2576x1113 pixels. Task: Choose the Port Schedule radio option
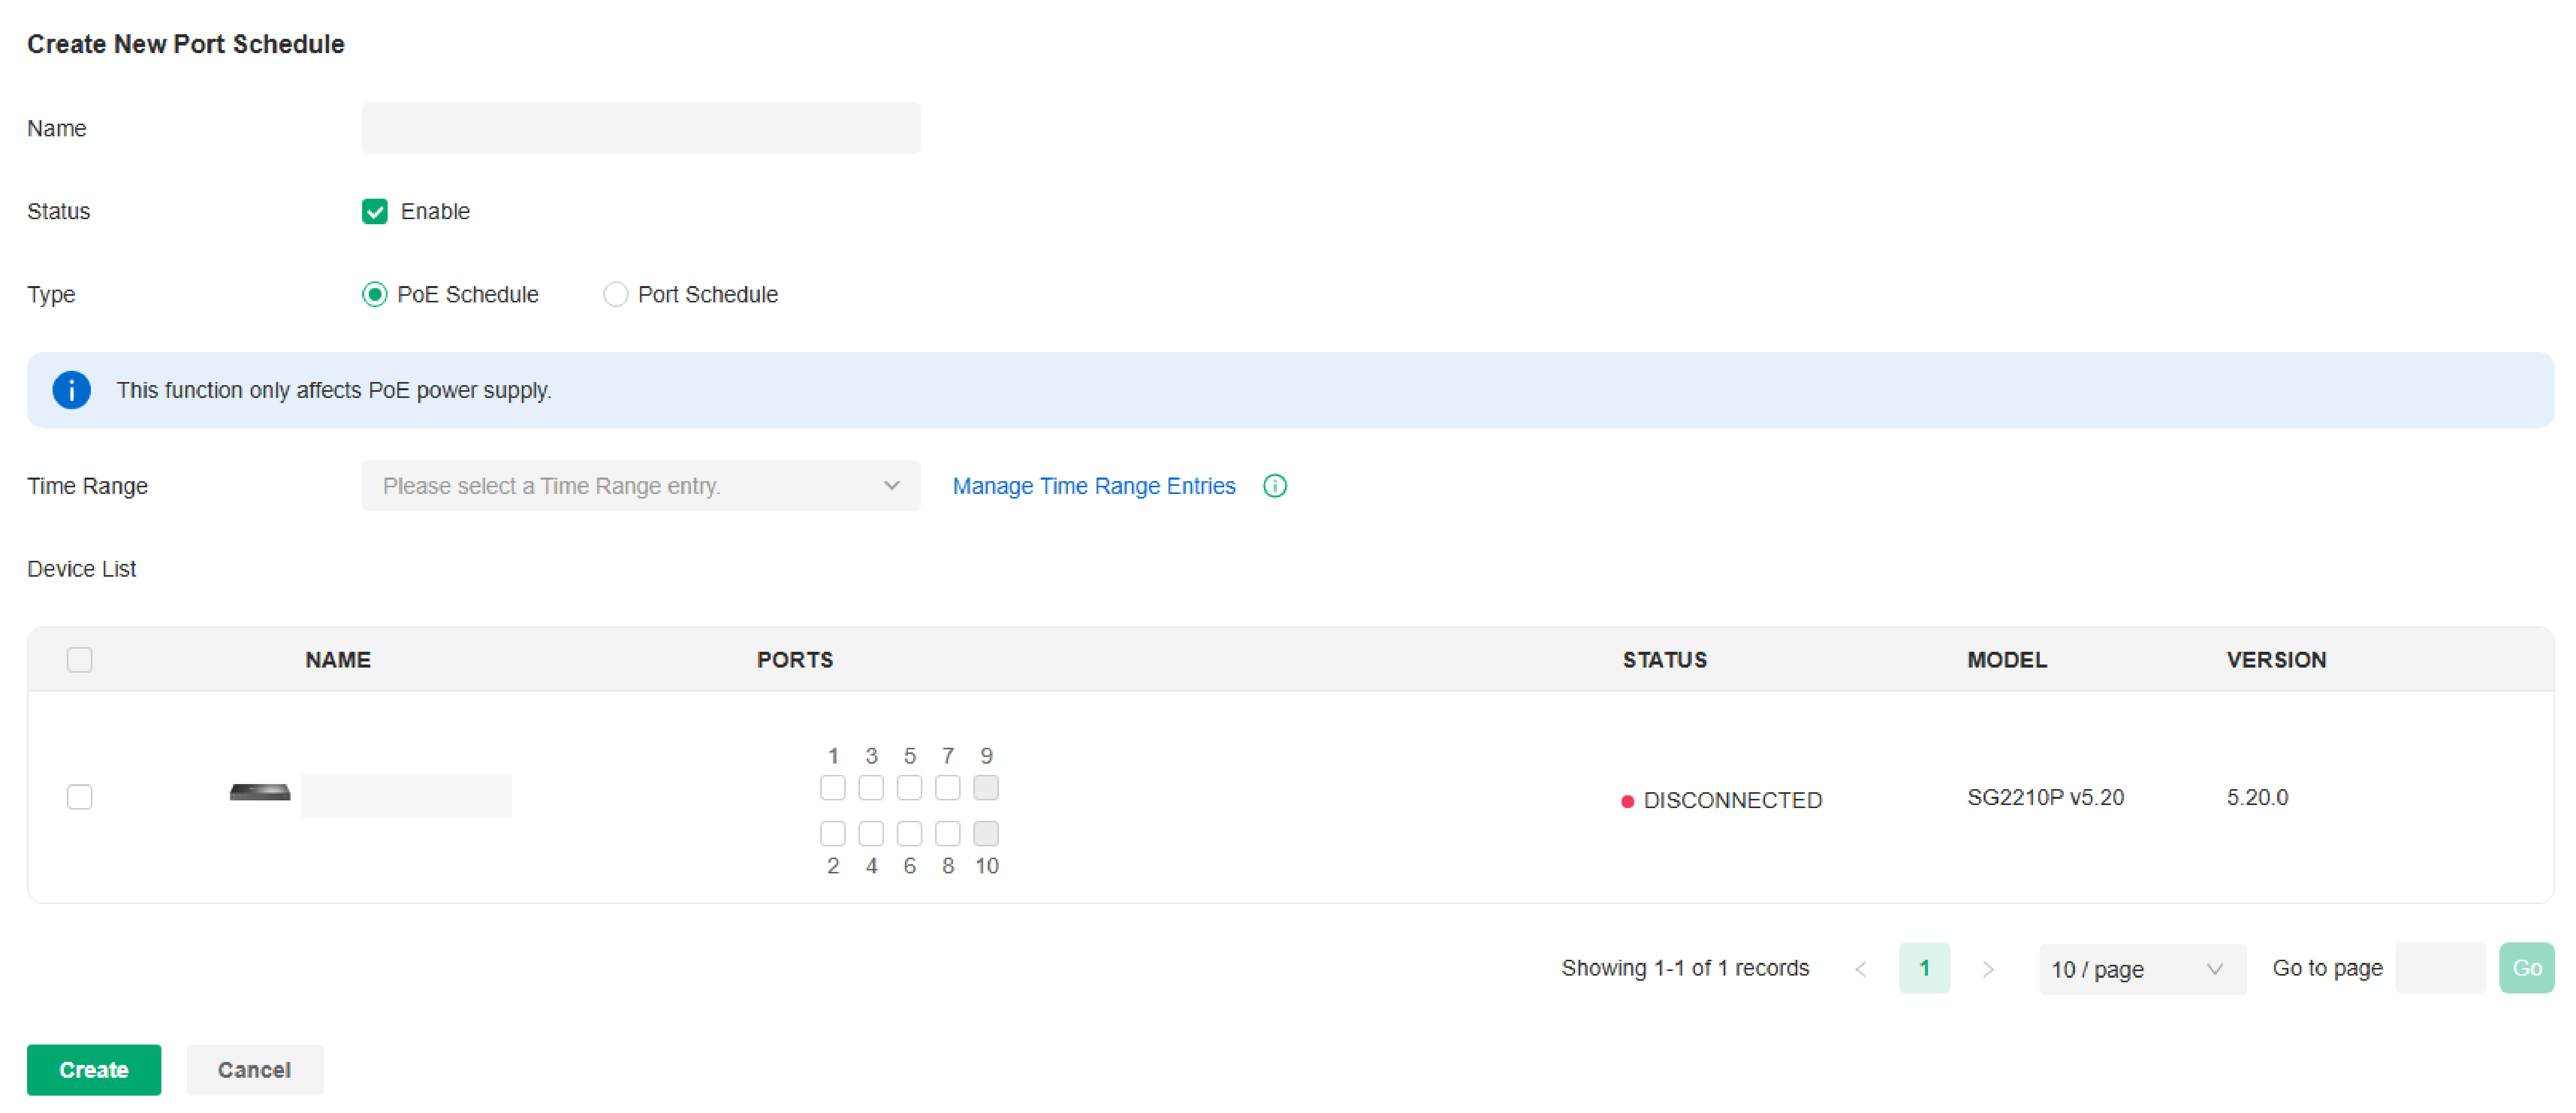(x=615, y=295)
